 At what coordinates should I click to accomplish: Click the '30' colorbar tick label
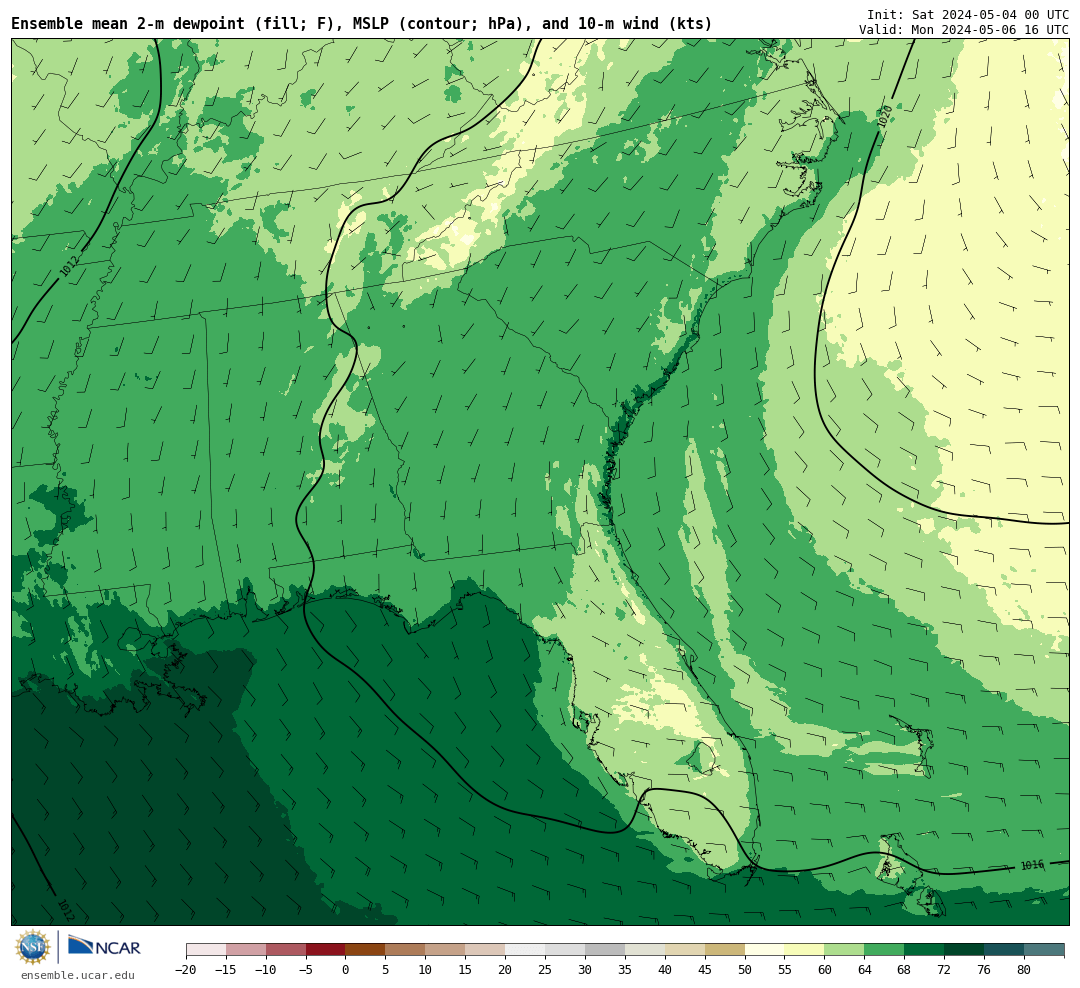pos(585,970)
